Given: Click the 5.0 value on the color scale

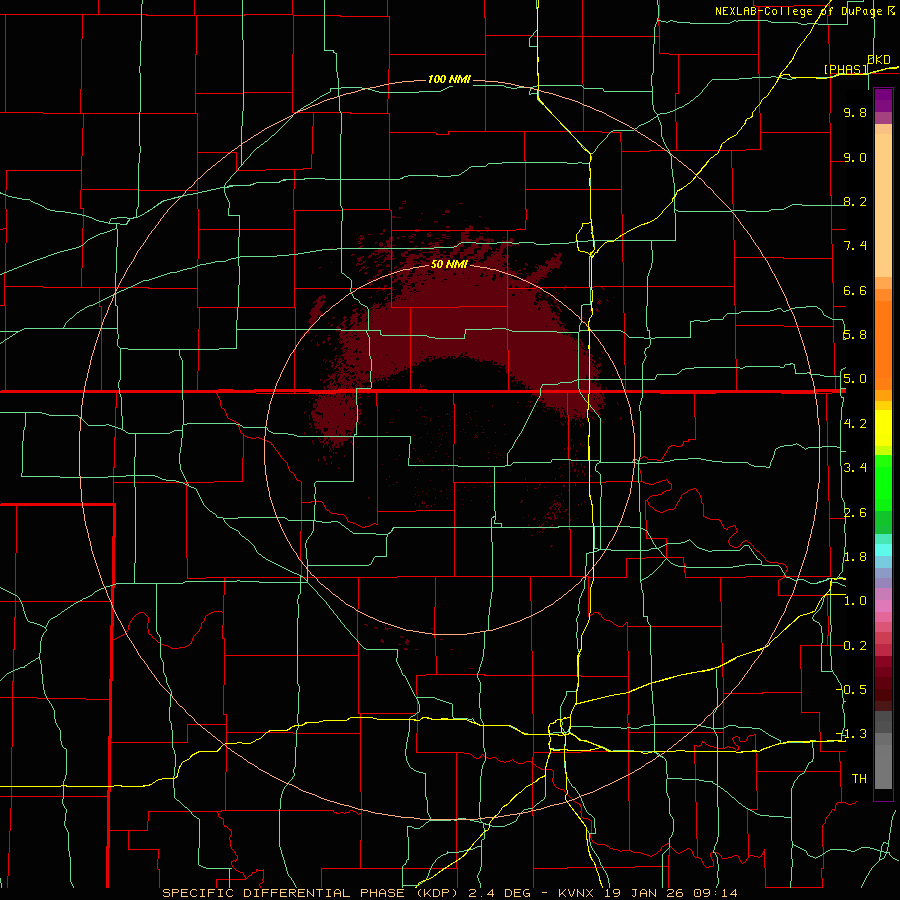Looking at the screenshot, I should coord(855,379).
